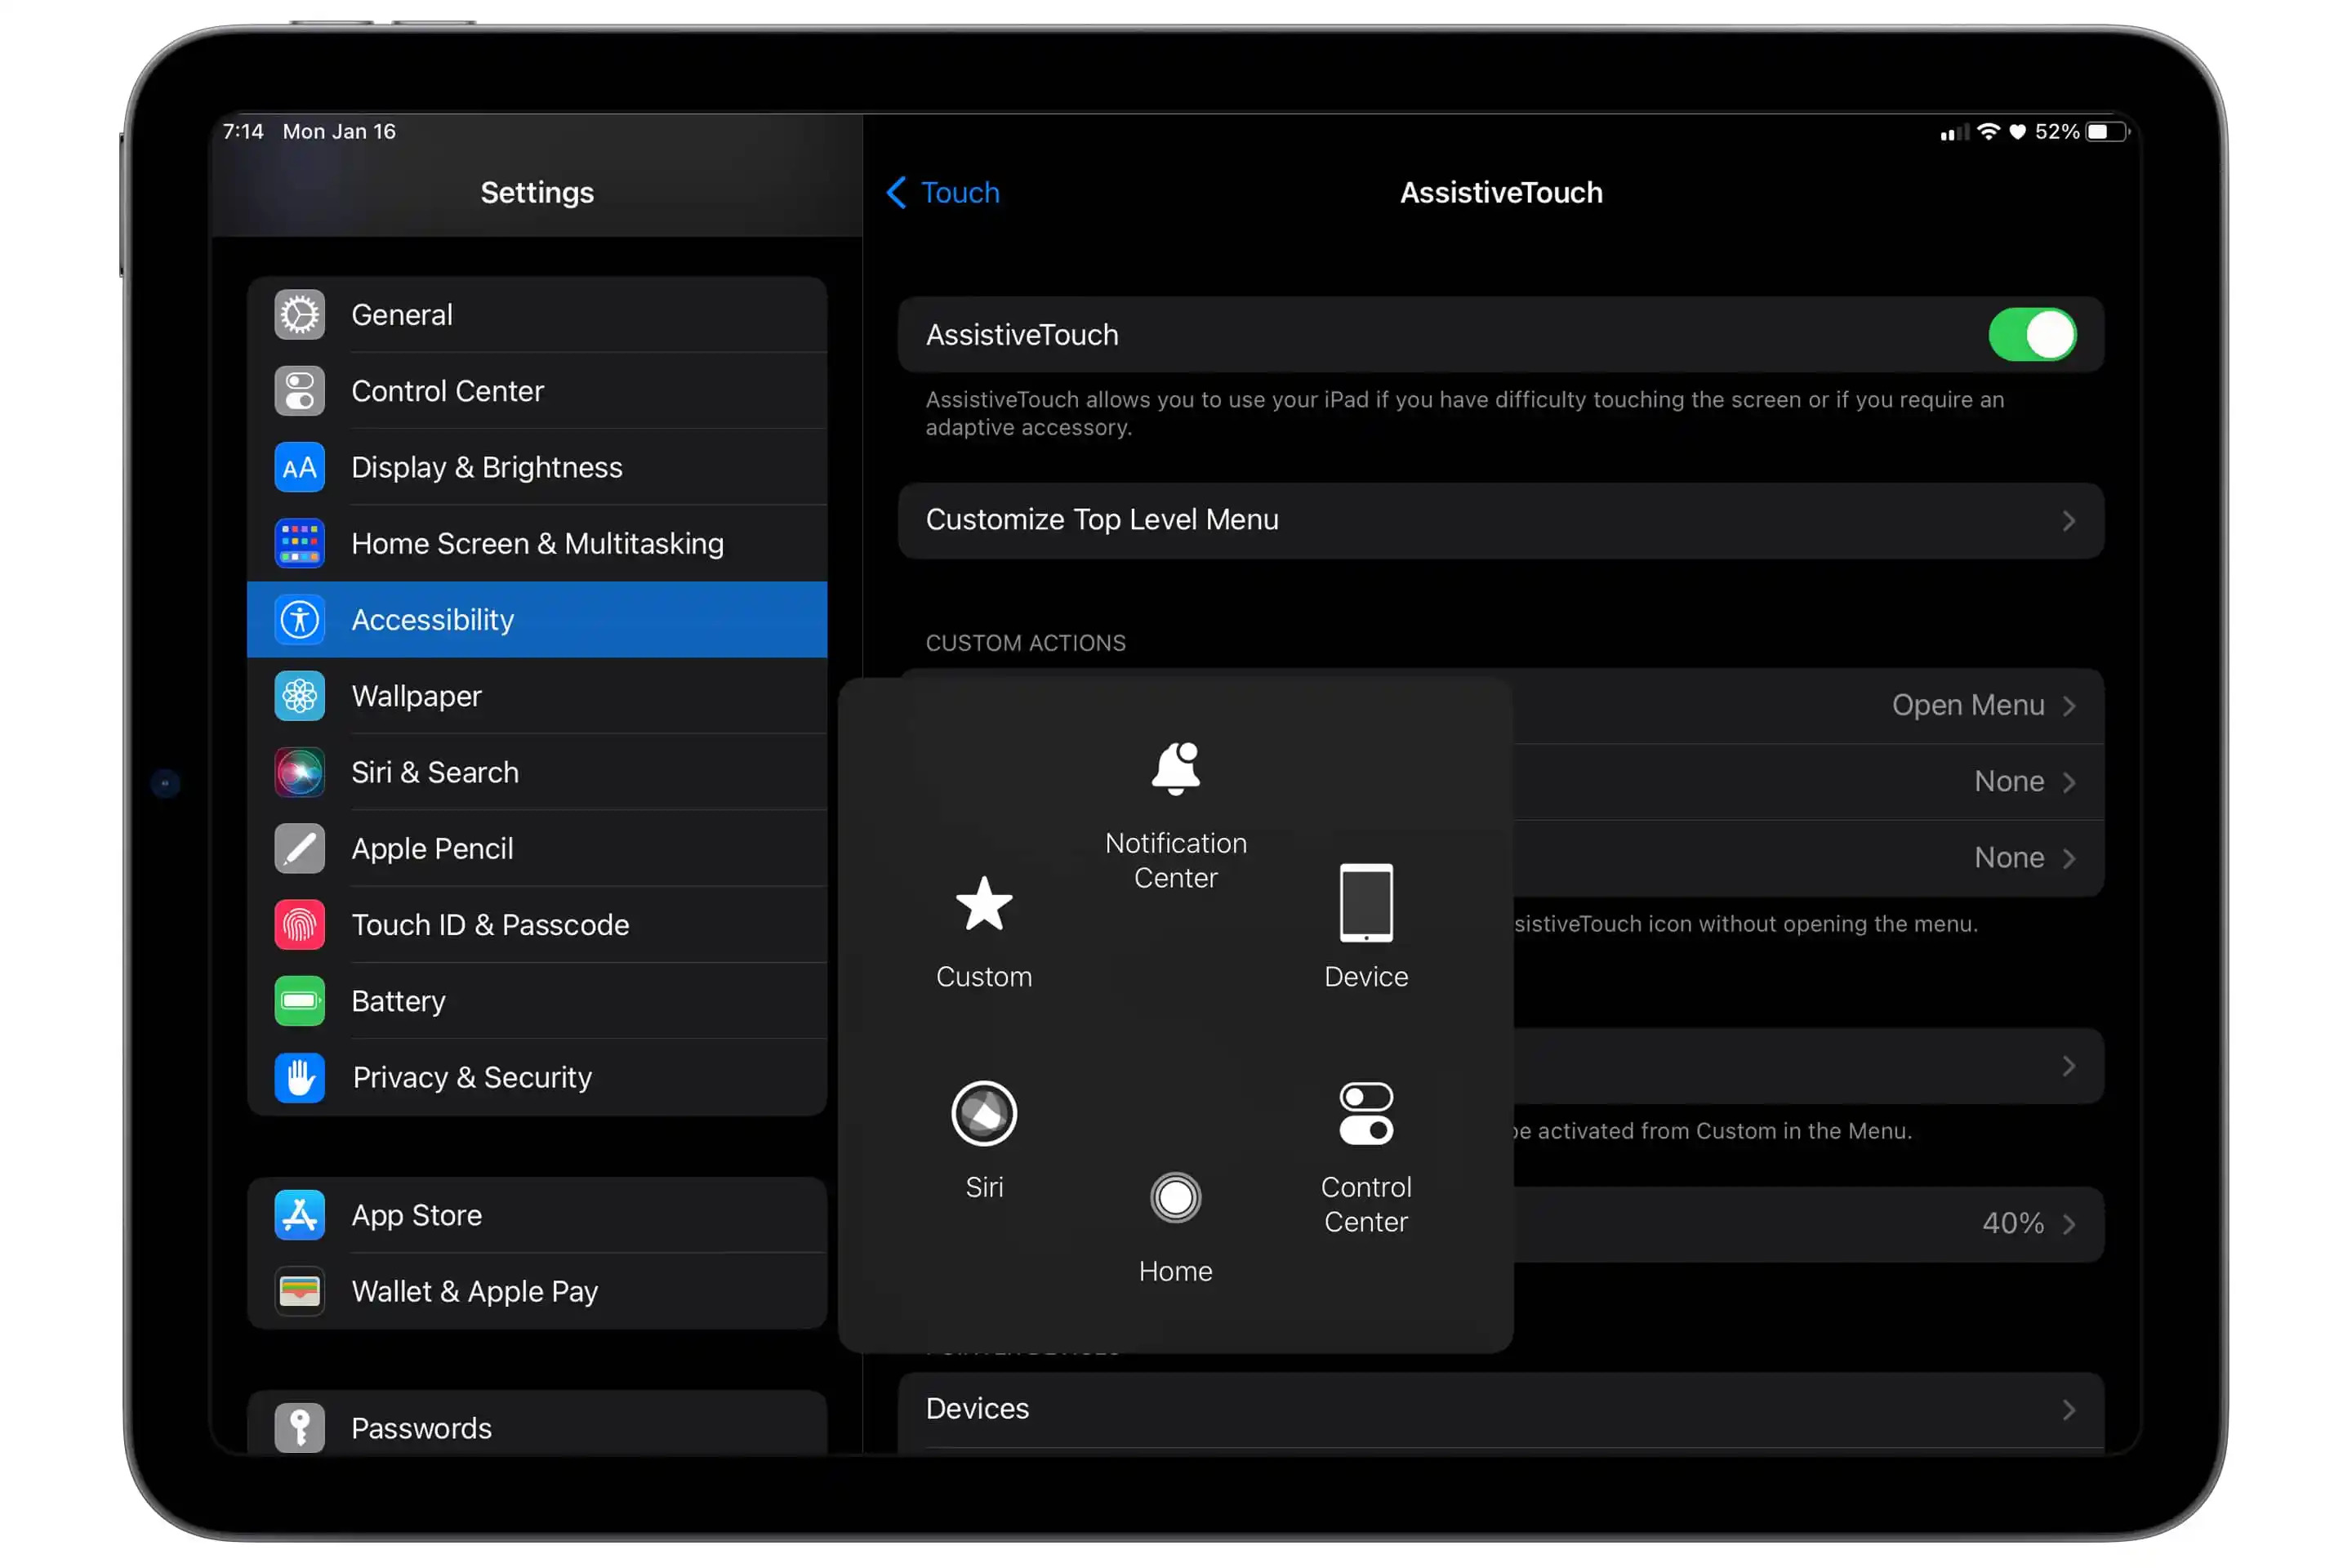Tap the General gear icon

point(299,315)
